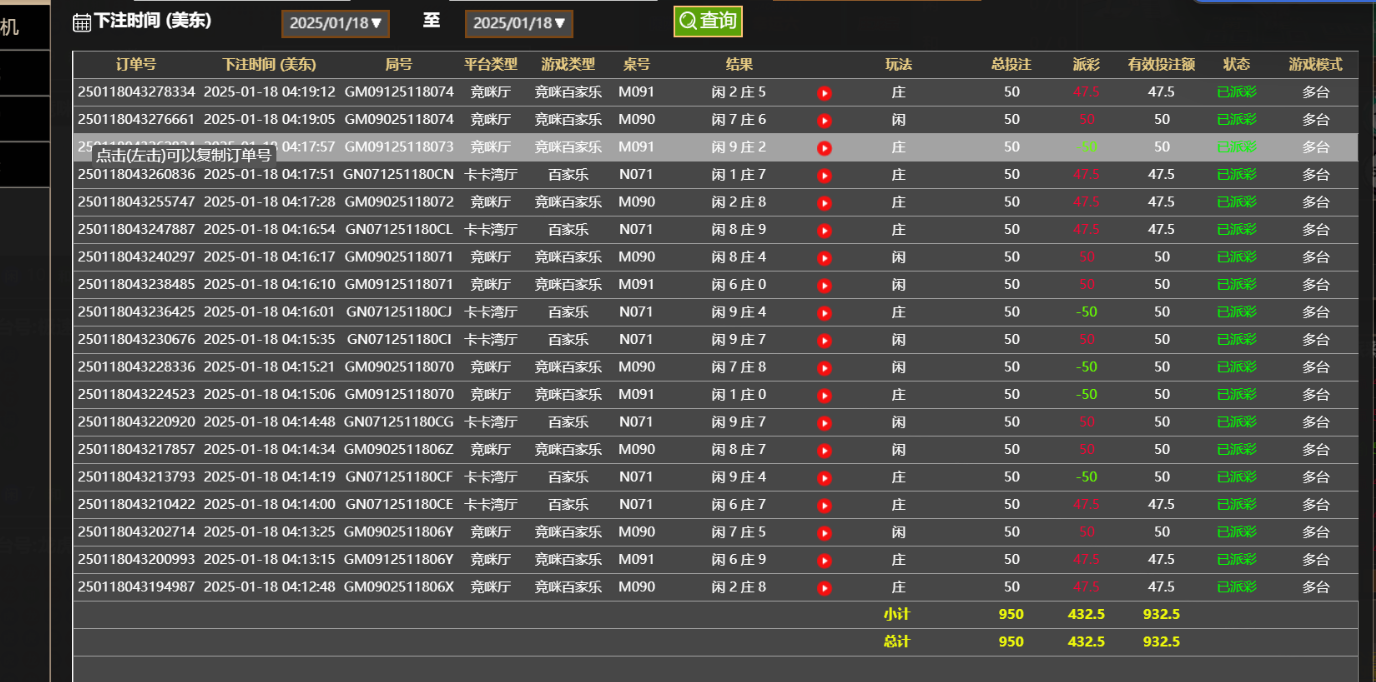Copy order number 250118043276661

[x=137, y=119]
